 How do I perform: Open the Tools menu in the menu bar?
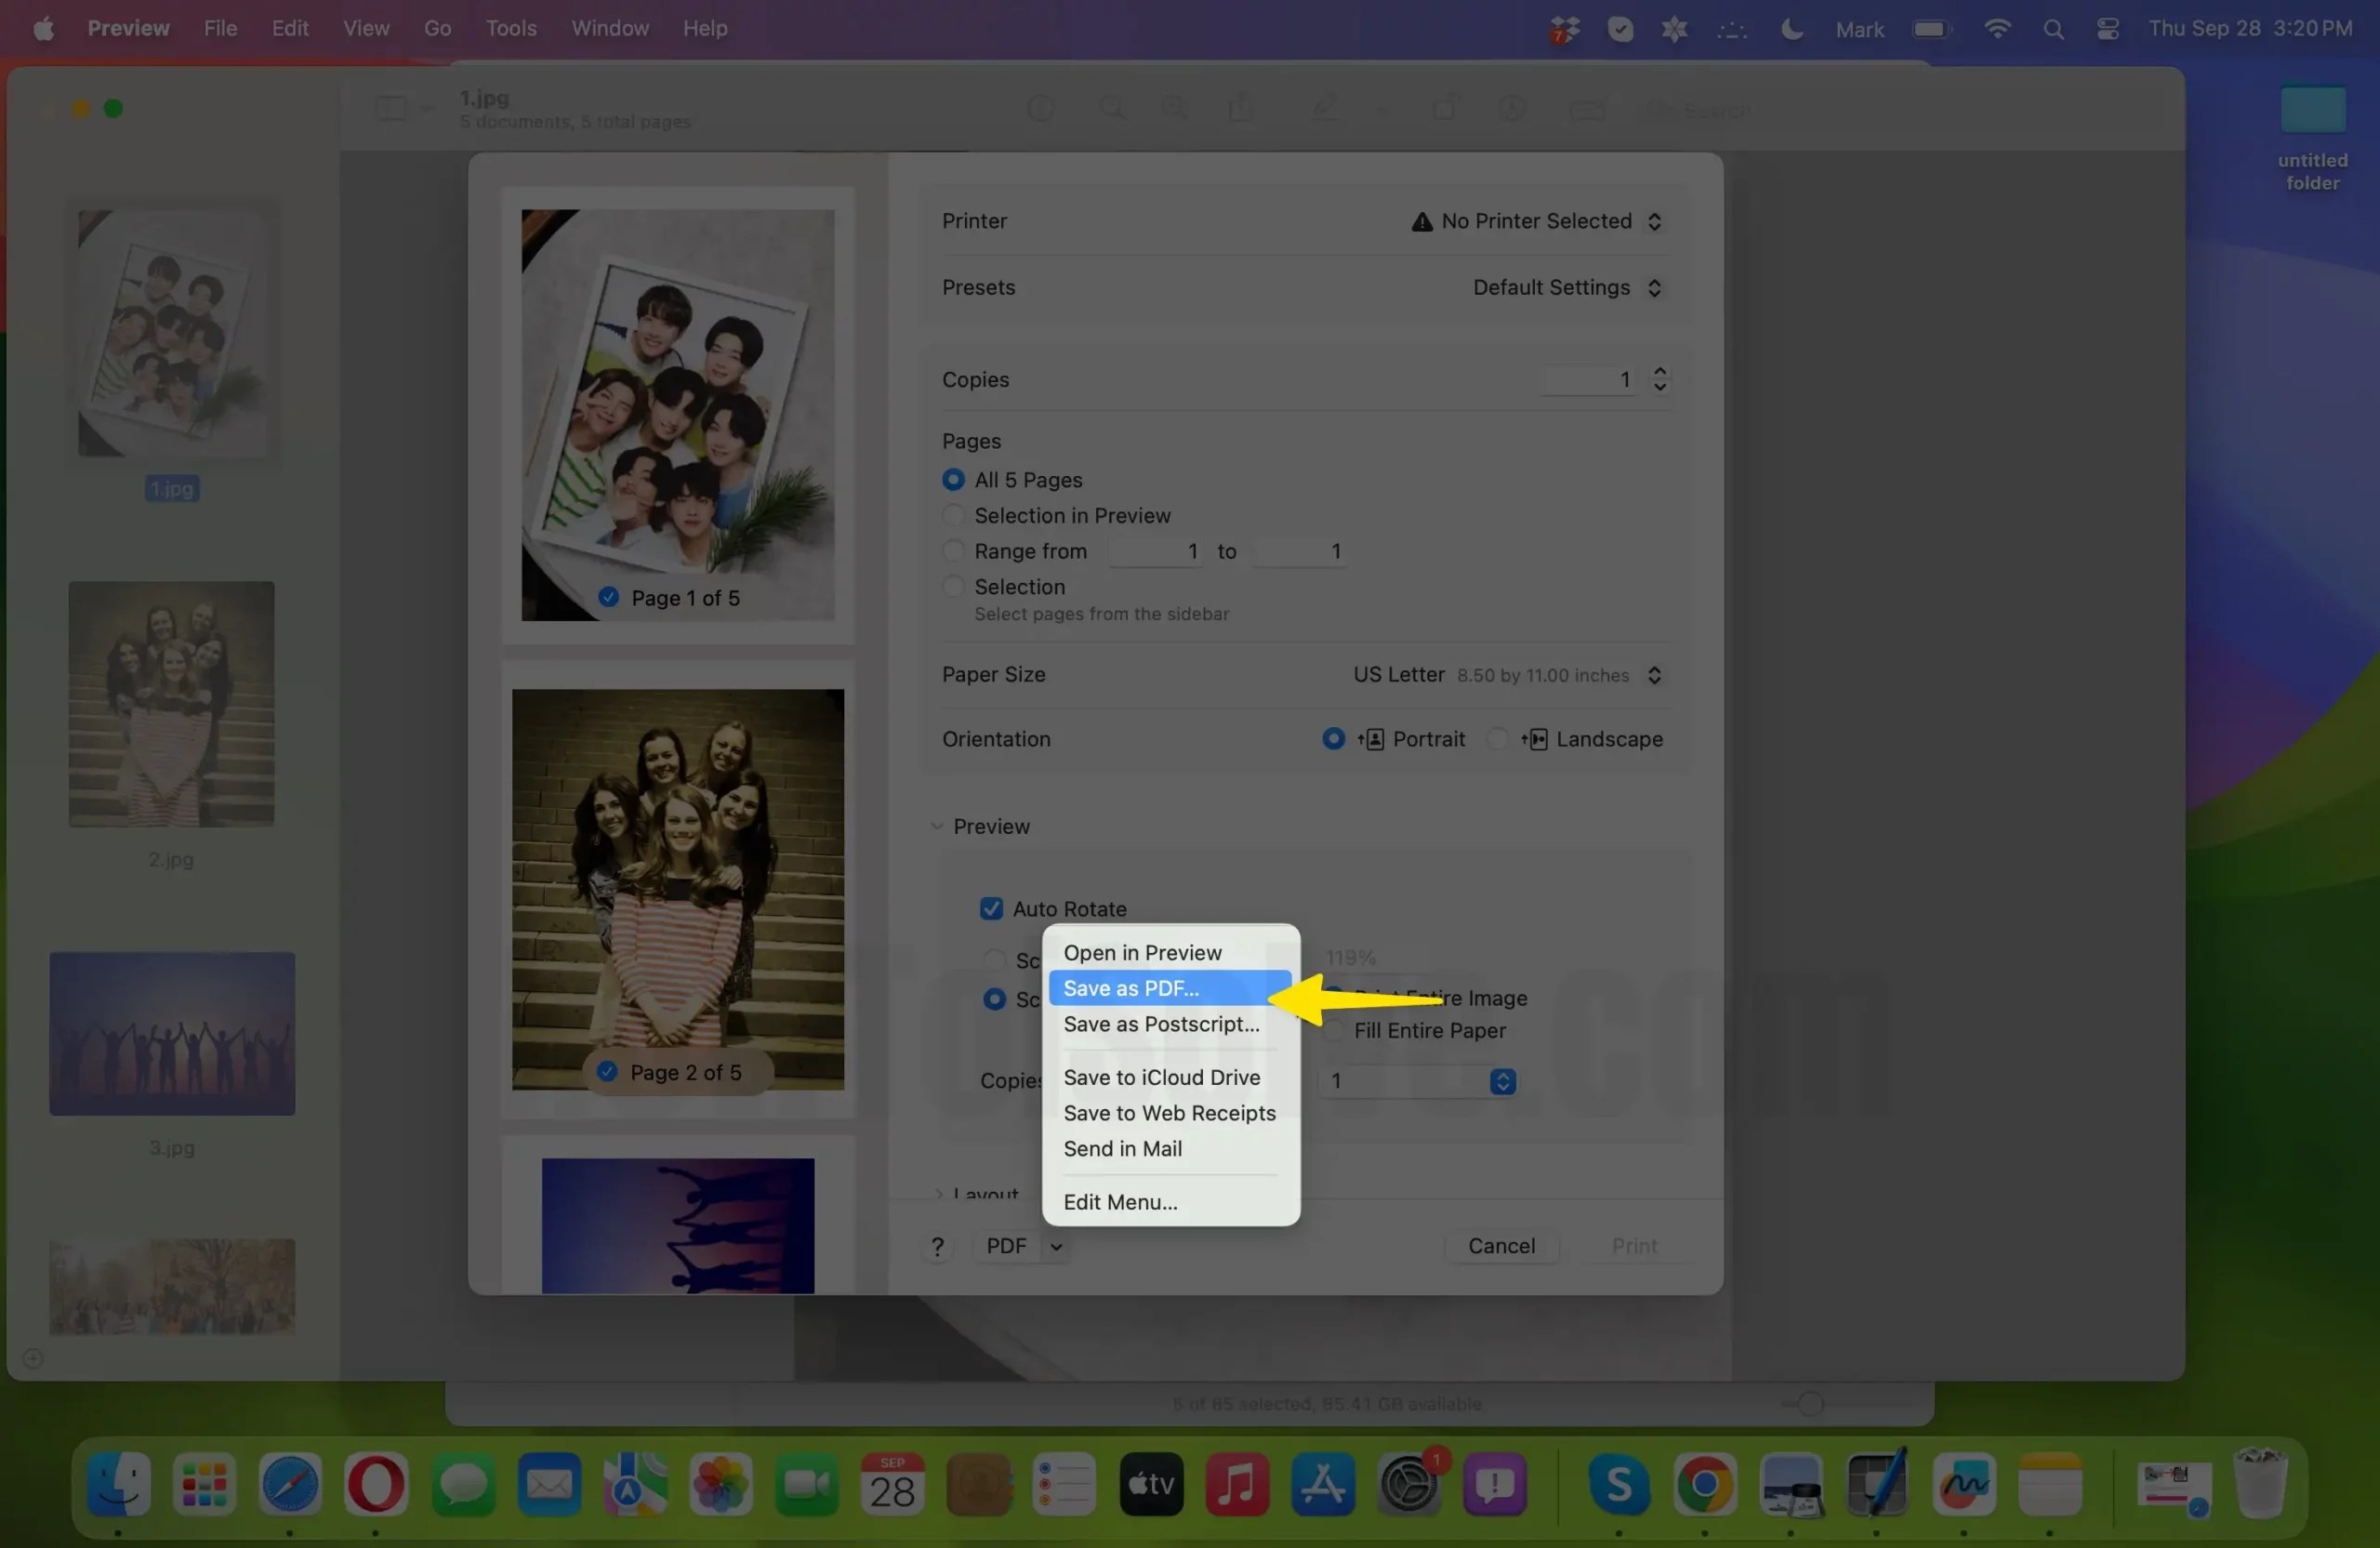click(x=510, y=28)
